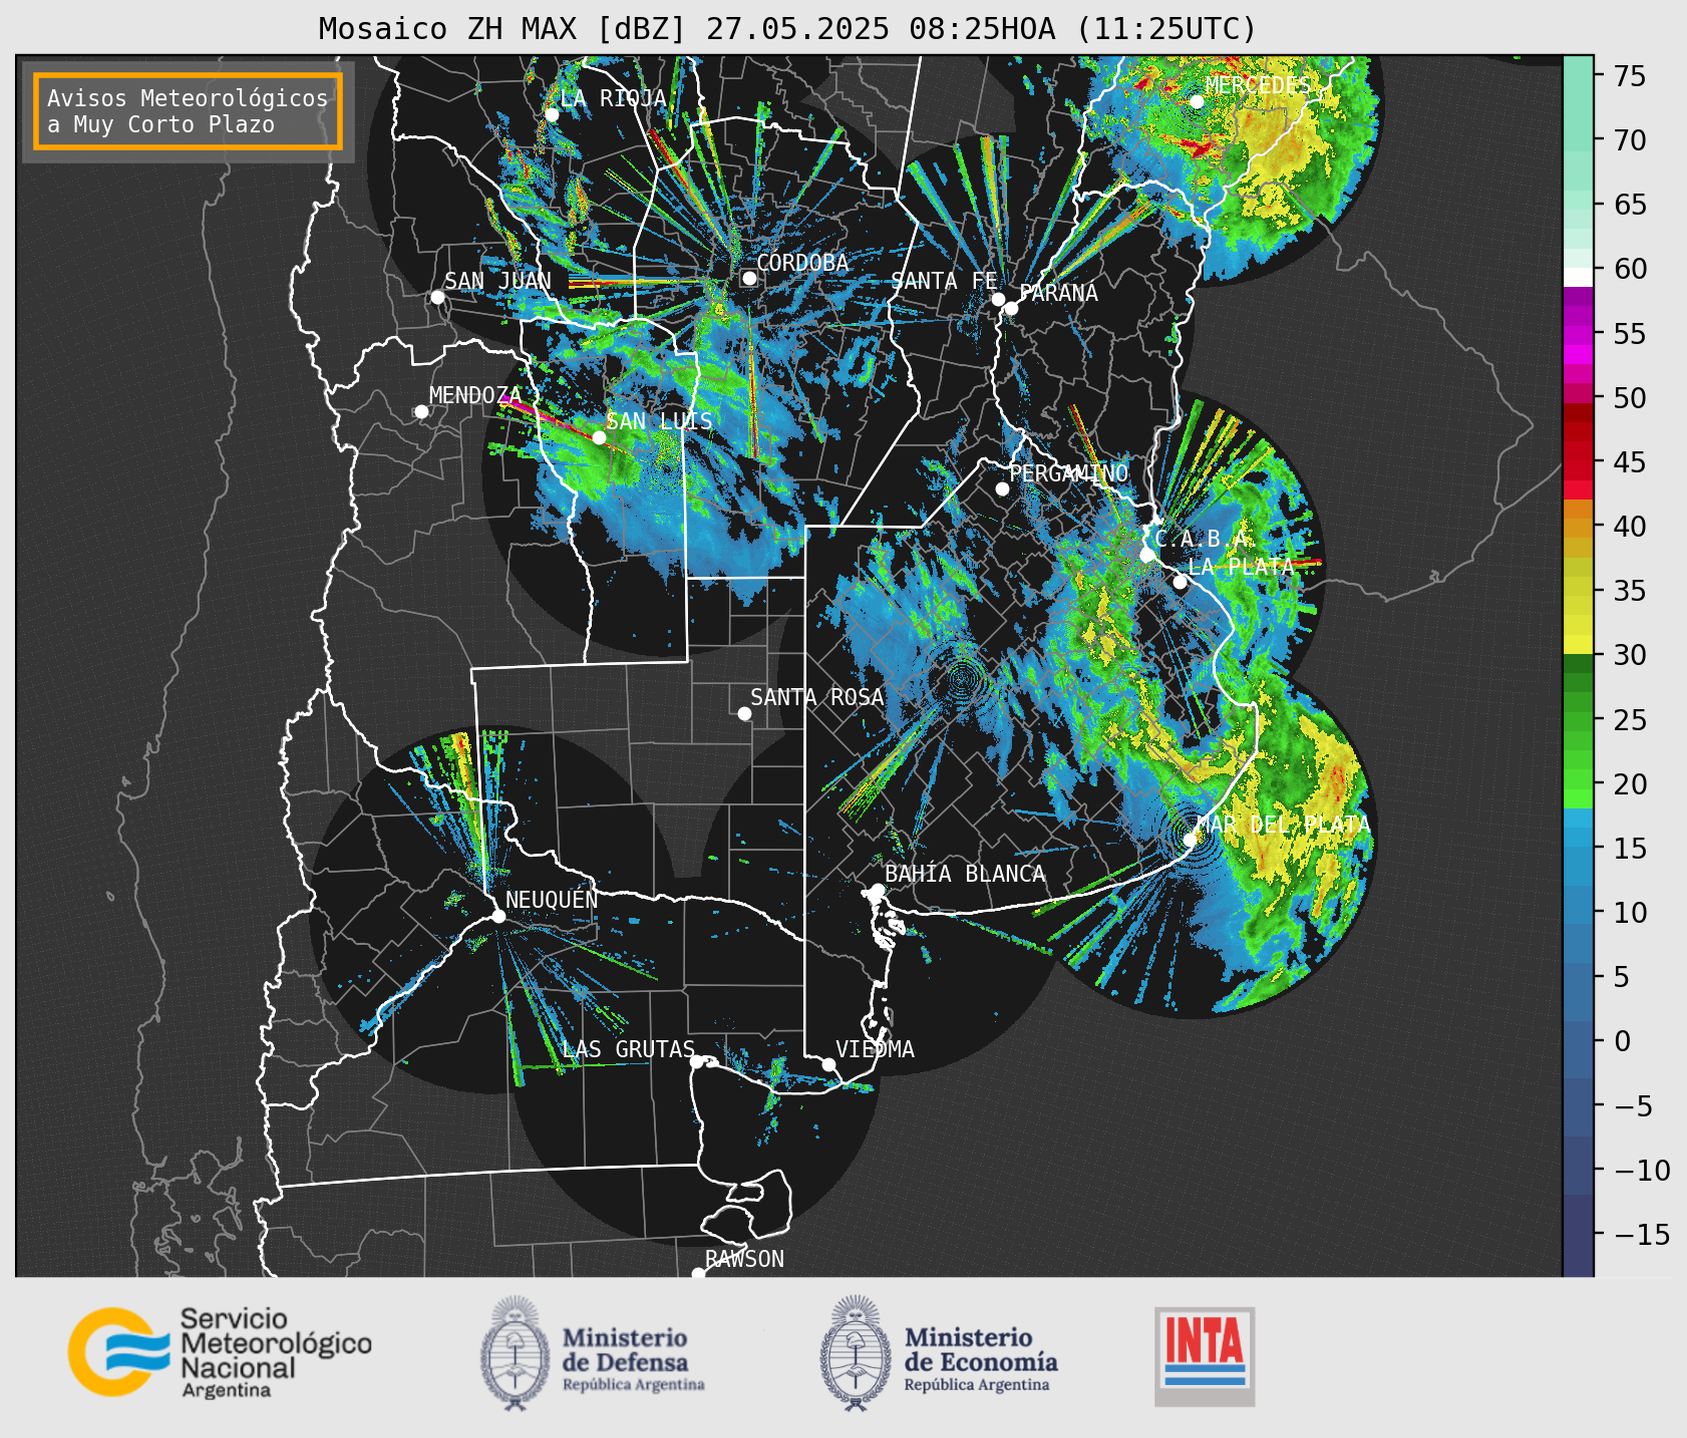
Task: Click the NEUQUÉN city marker dot
Action: pyautogui.click(x=498, y=916)
